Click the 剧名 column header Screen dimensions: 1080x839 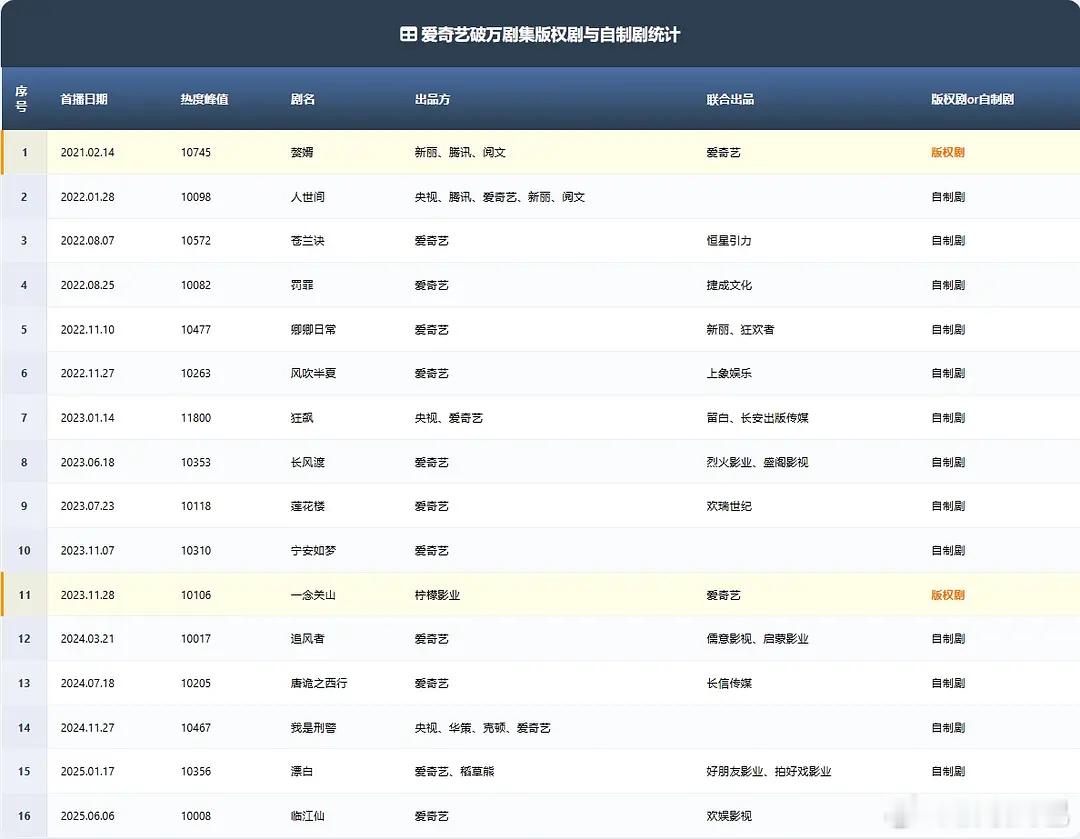pos(302,99)
